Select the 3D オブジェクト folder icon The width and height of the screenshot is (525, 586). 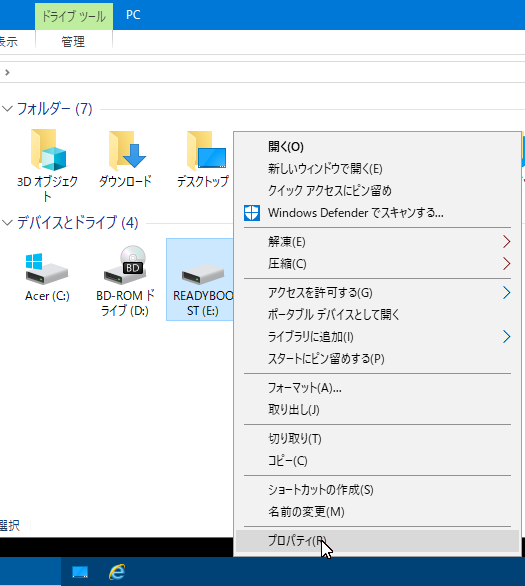click(49, 150)
